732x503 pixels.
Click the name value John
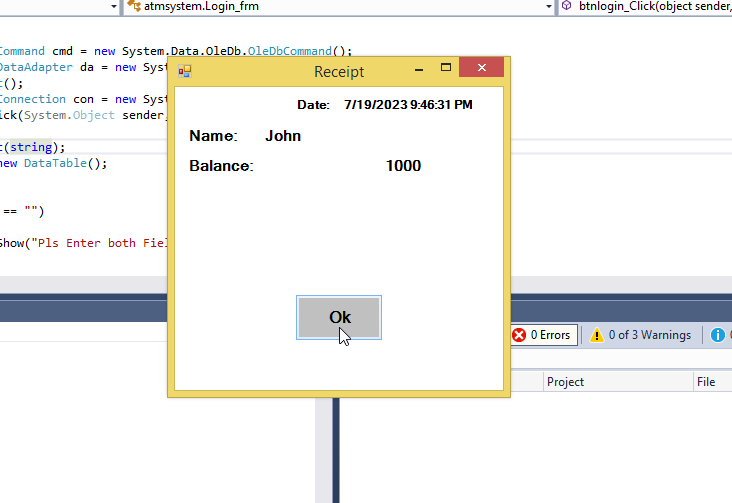coord(283,136)
